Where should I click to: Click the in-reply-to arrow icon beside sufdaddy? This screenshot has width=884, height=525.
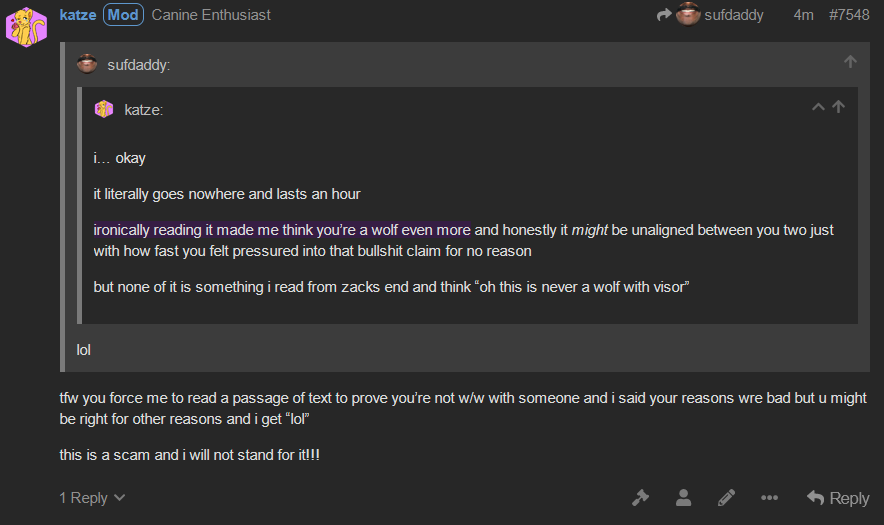pyautogui.click(x=665, y=15)
